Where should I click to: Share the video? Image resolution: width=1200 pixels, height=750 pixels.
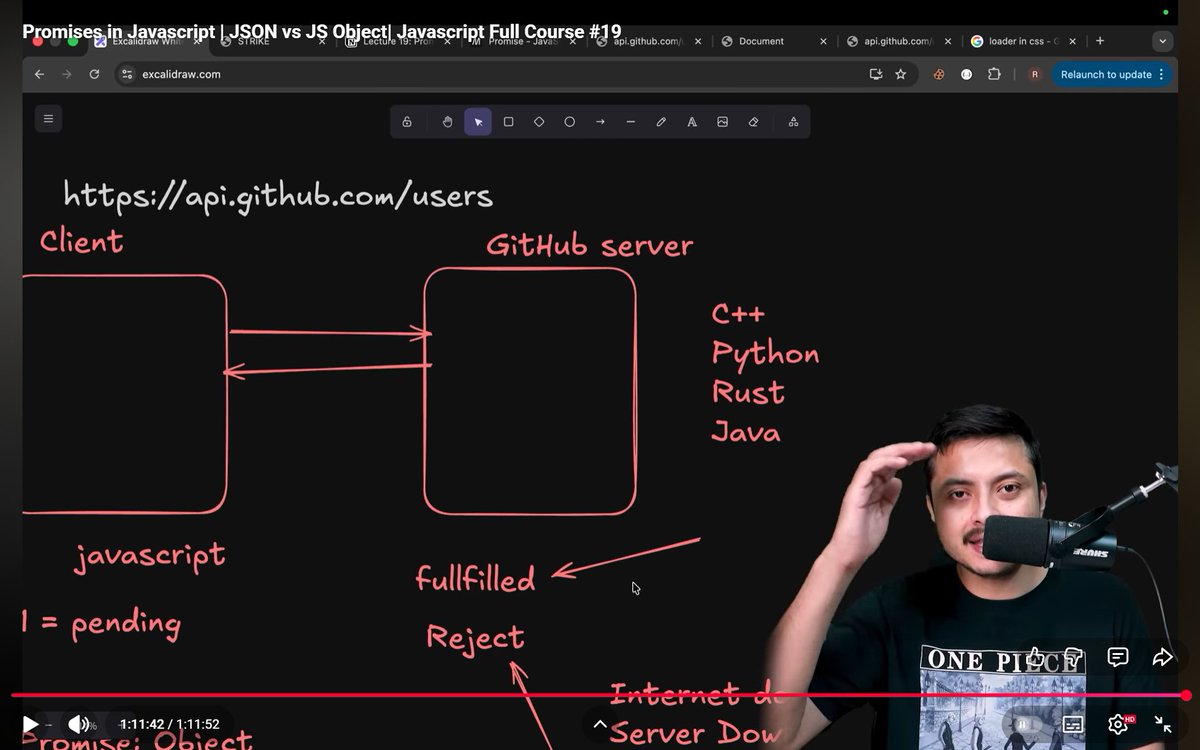pos(1162,657)
